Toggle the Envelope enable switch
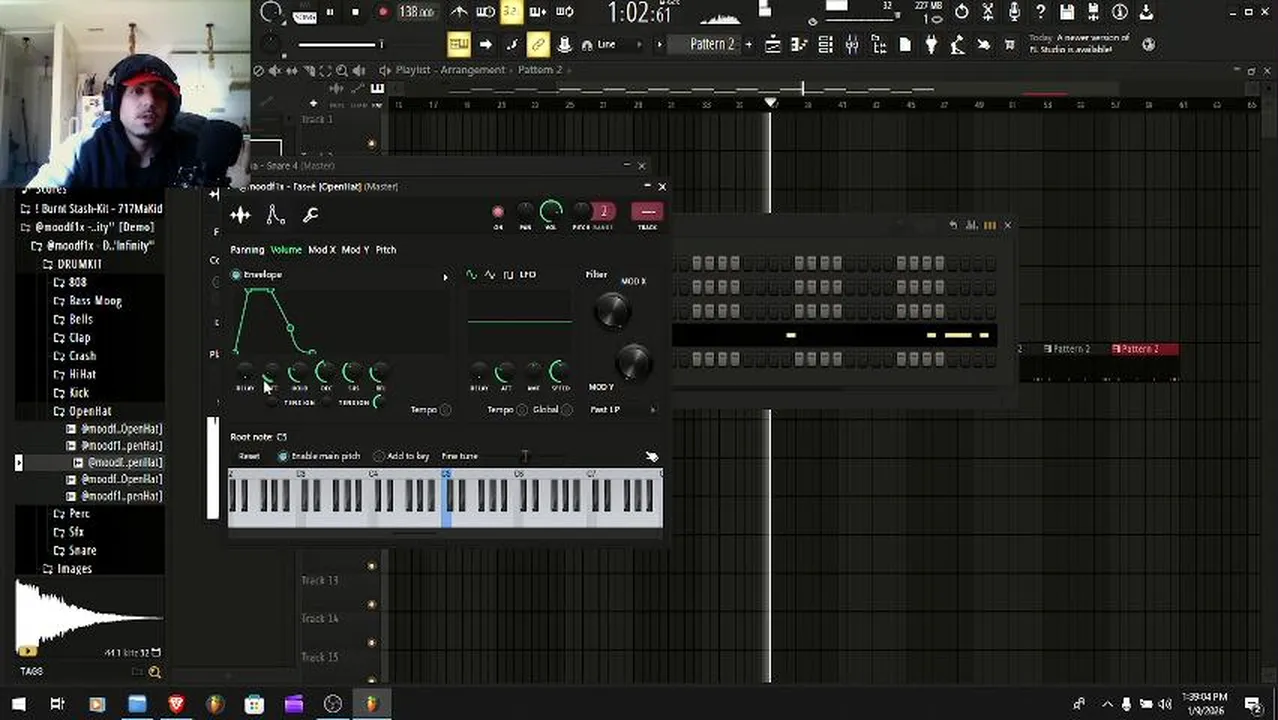Viewport: 1278px width, 720px height. pyautogui.click(x=236, y=275)
